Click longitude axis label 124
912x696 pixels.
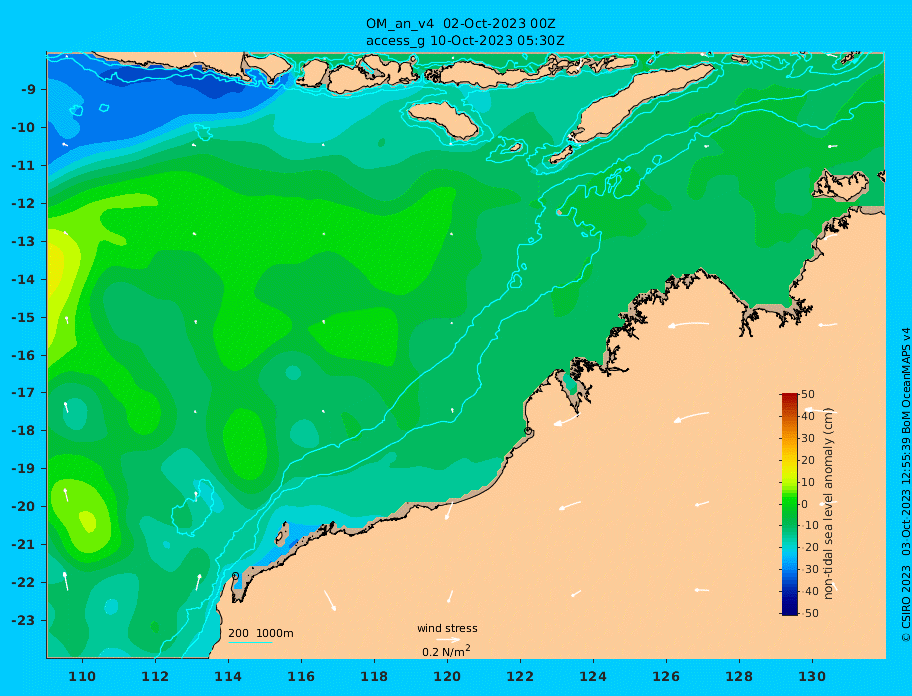tap(593, 677)
